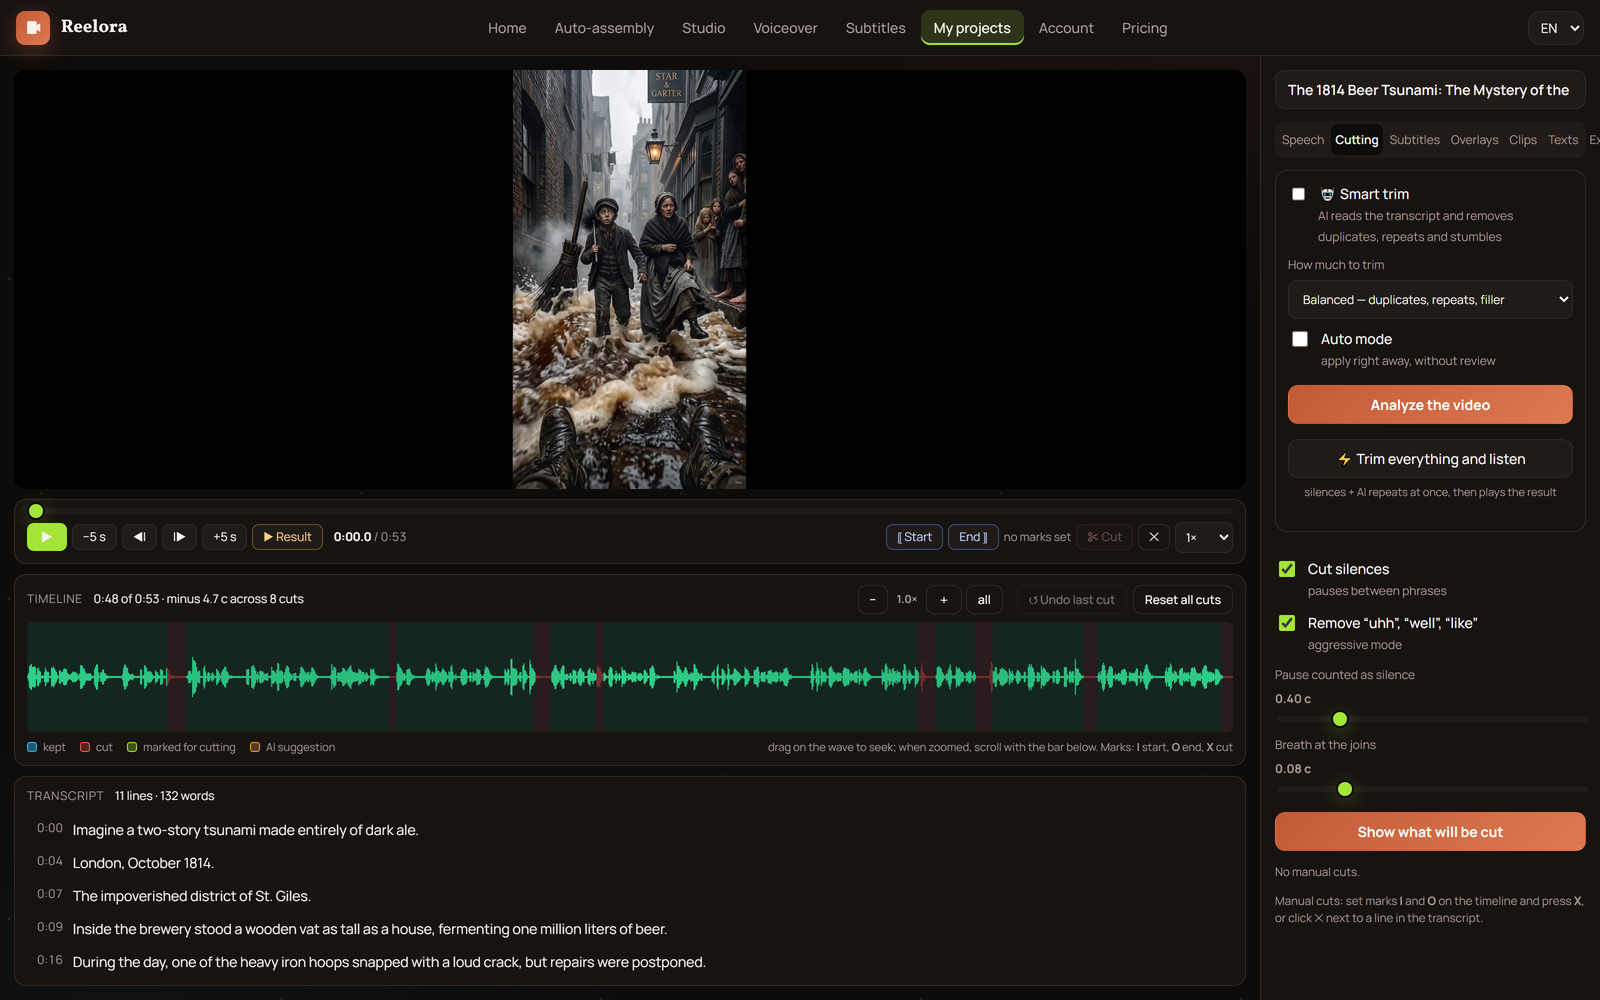The image size is (1600, 1000).
Task: Click Analyze the video
Action: (x=1430, y=405)
